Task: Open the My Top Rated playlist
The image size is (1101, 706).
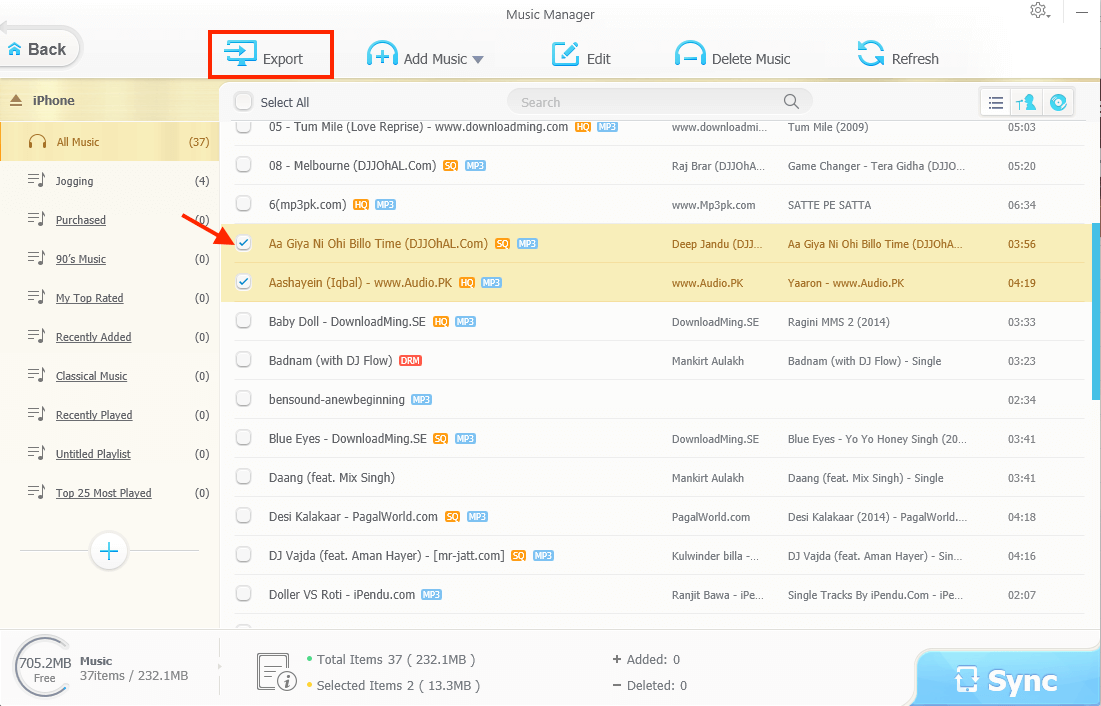Action: (90, 298)
